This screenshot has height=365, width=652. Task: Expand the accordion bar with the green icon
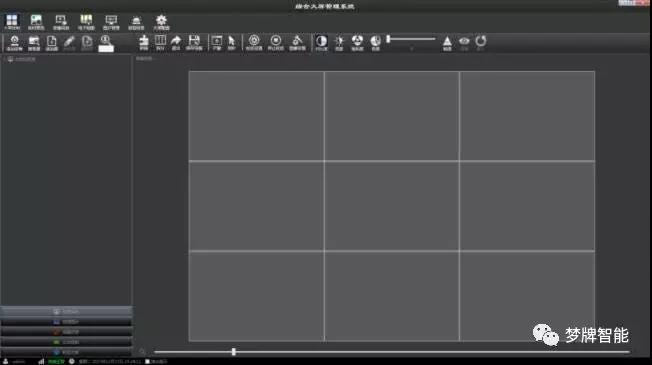(x=67, y=342)
